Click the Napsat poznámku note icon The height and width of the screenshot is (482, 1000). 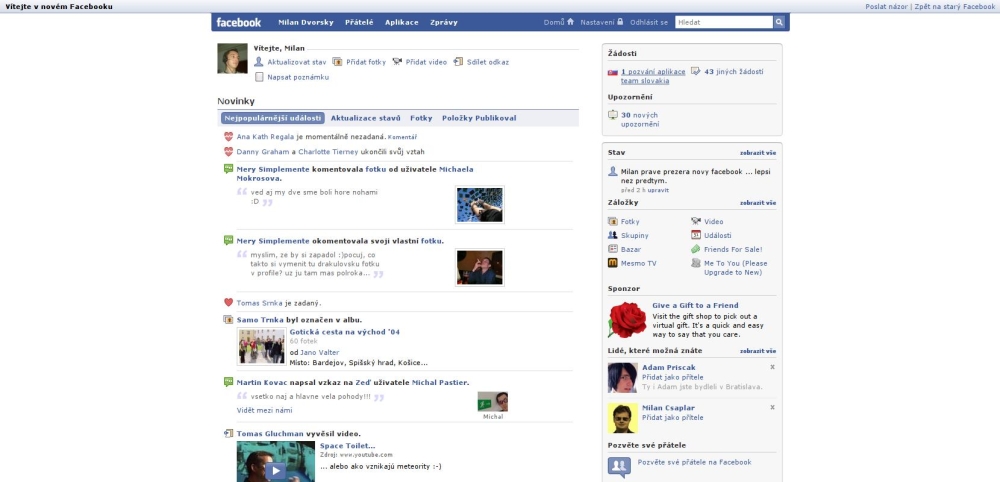tap(259, 77)
